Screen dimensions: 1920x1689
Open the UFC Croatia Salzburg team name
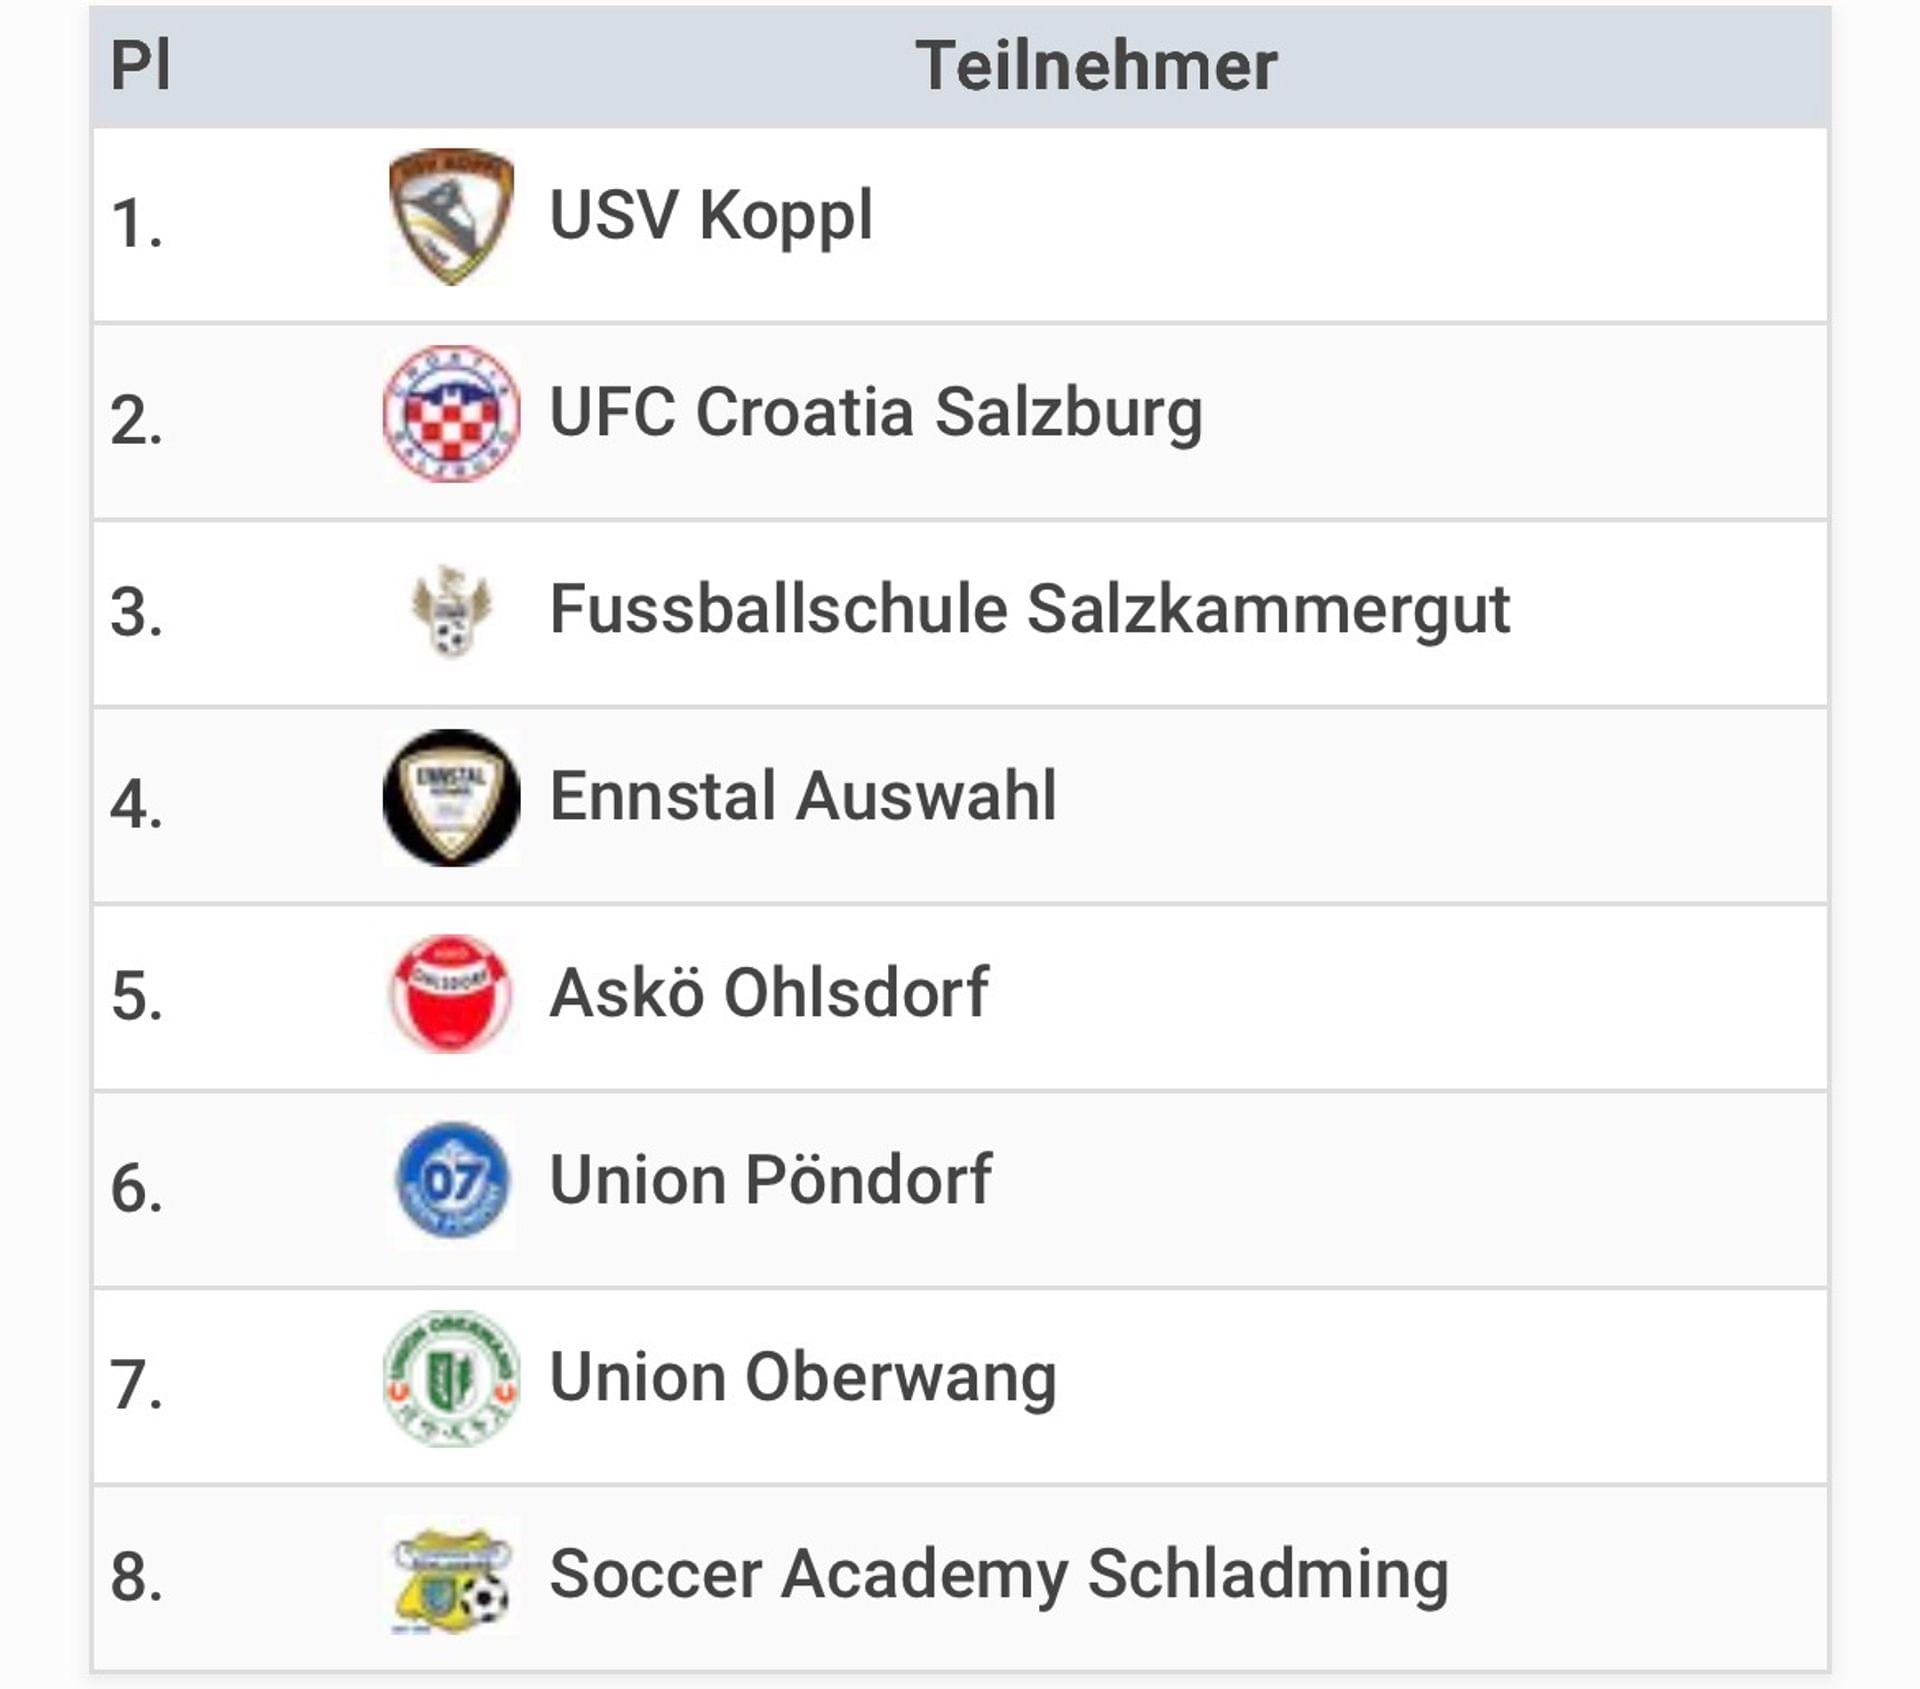[x=876, y=413]
